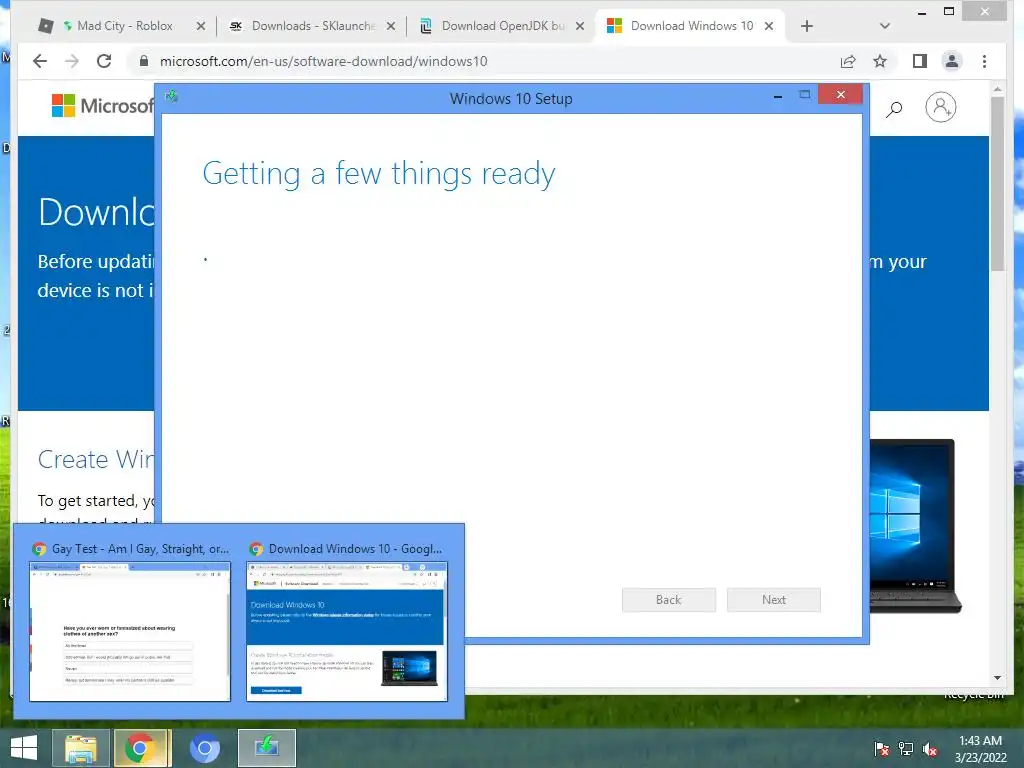Go back in Chrome with the back arrow
Image resolution: width=1024 pixels, height=768 pixels.
pyautogui.click(x=40, y=61)
